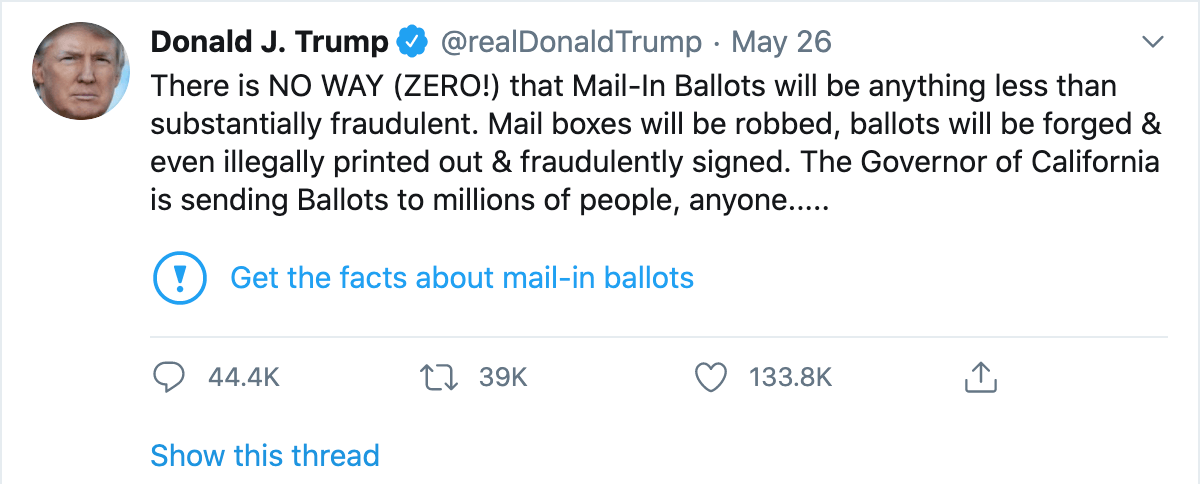Image resolution: width=1202 pixels, height=484 pixels.
Task: Like the tweet with the heart icon
Action: pos(710,377)
